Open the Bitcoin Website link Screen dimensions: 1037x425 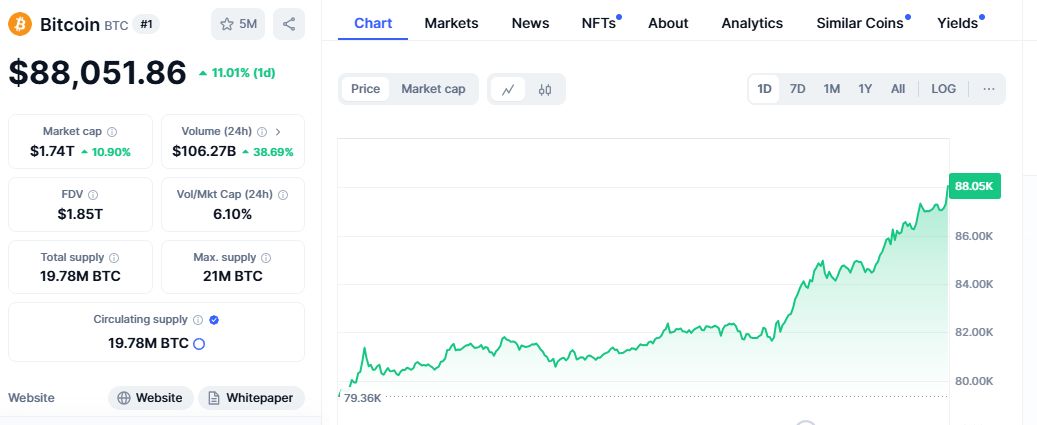[150, 398]
